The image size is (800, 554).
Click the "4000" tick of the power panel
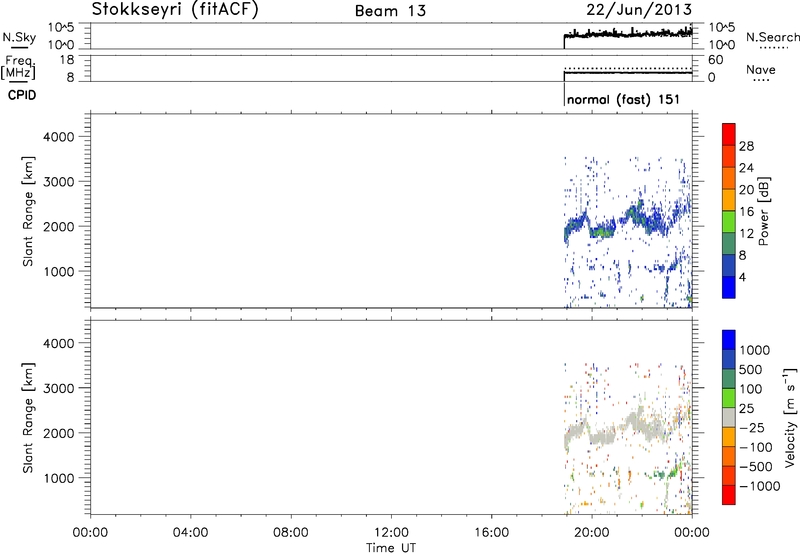pyautogui.click(x=59, y=137)
